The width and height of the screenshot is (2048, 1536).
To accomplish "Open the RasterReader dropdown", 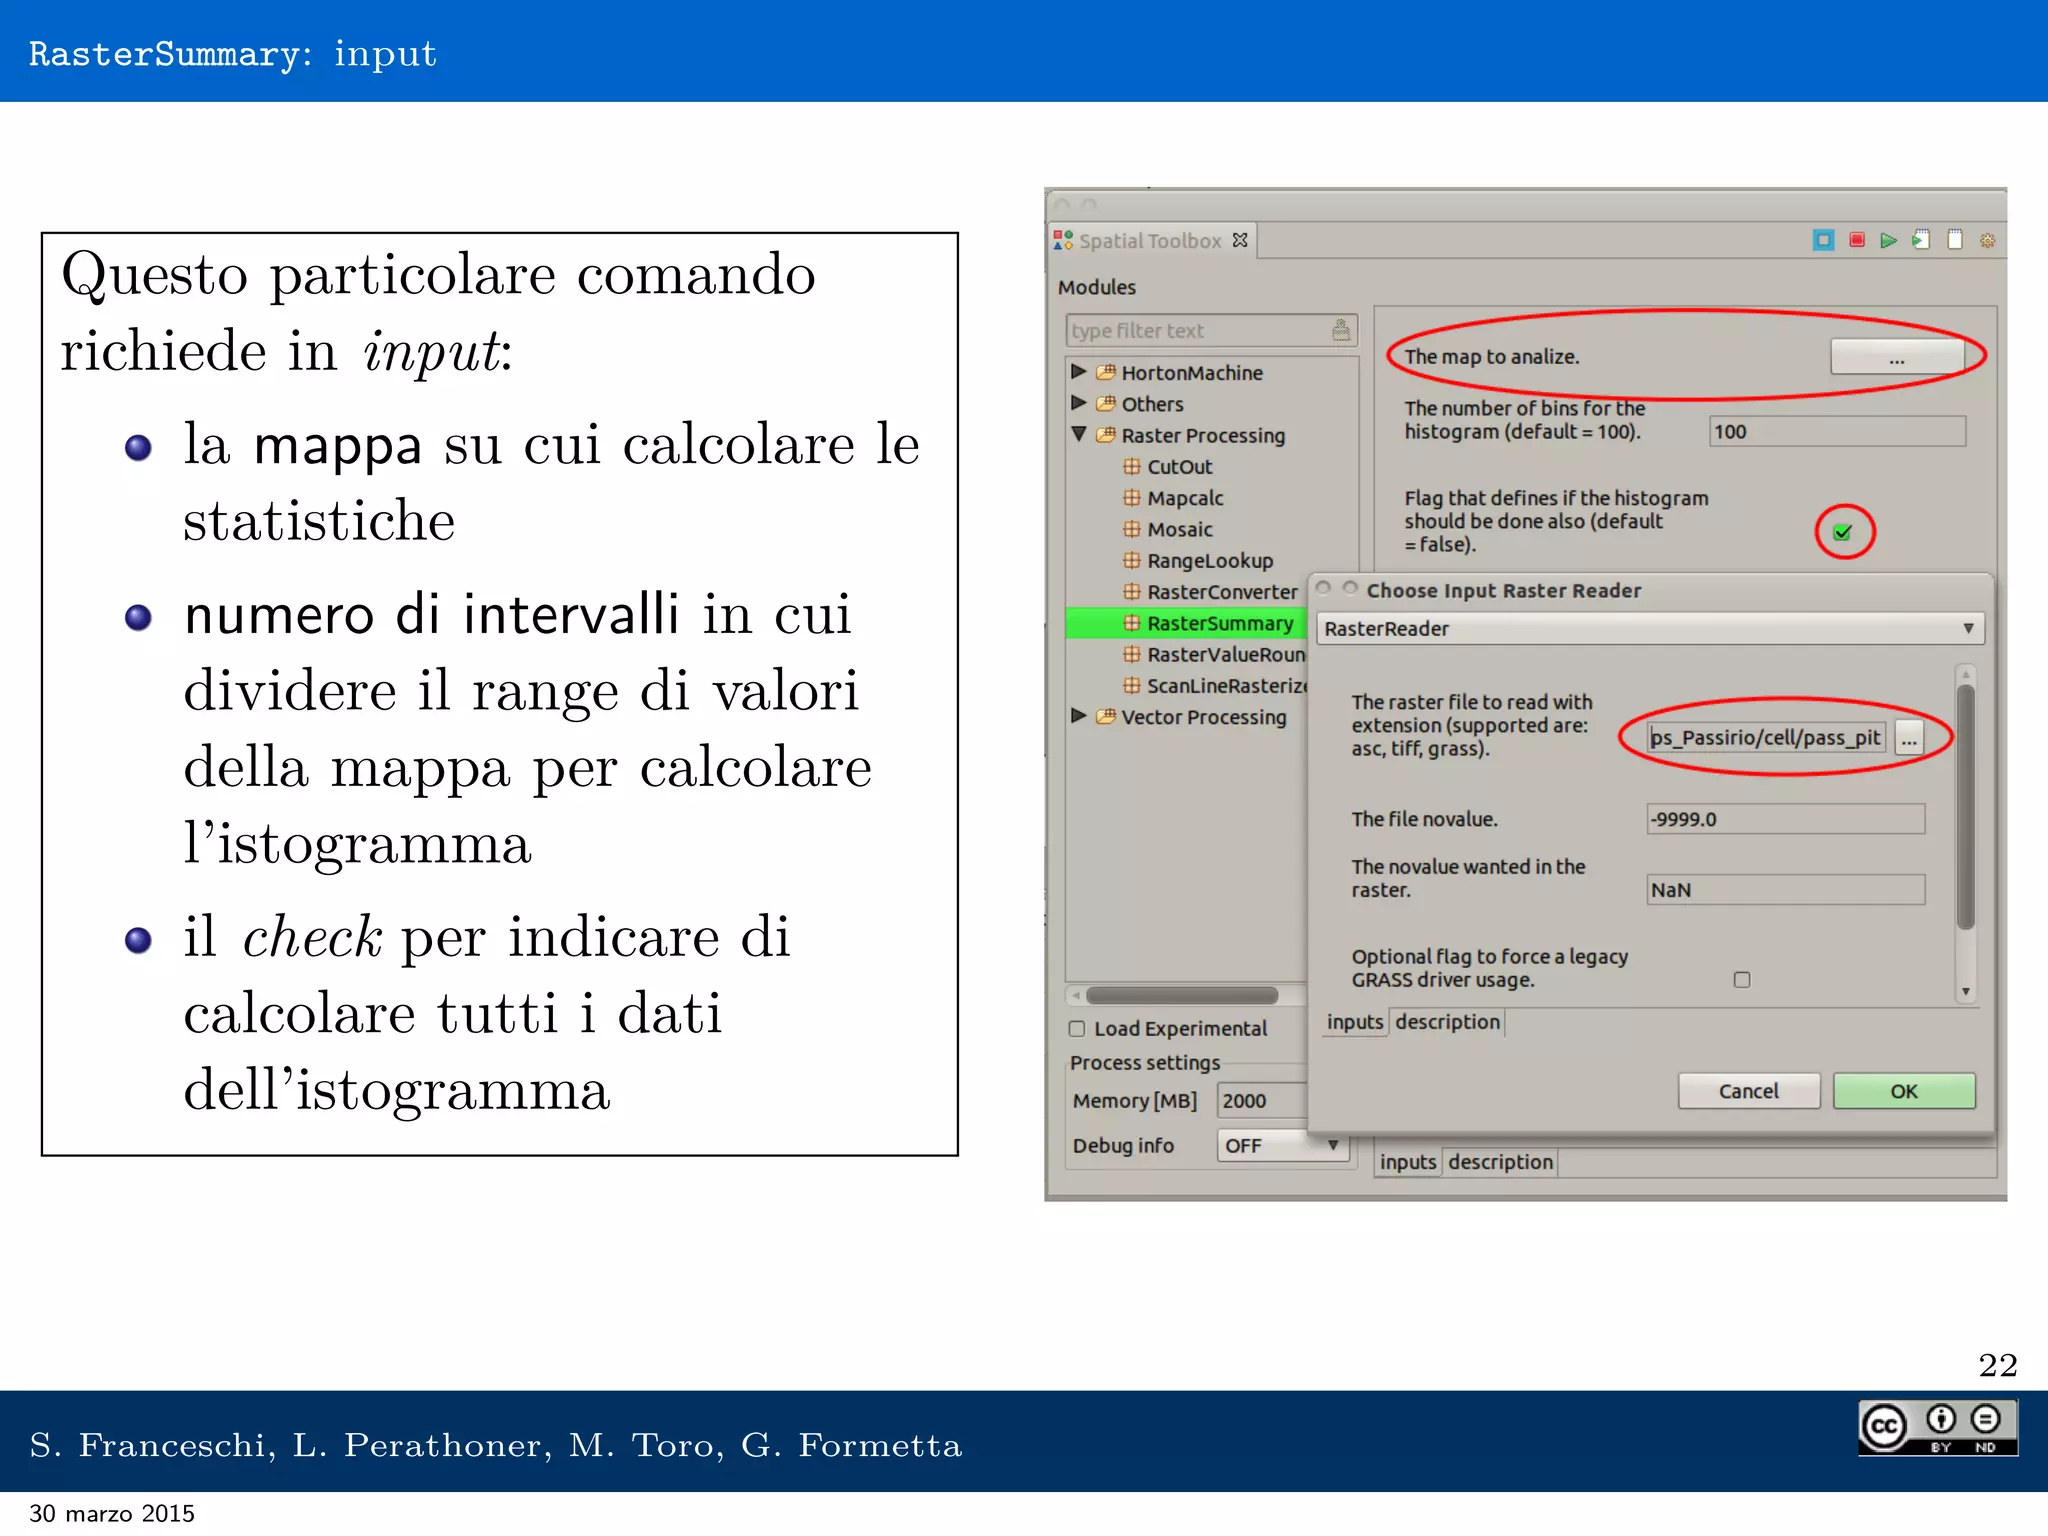I will click(1651, 629).
